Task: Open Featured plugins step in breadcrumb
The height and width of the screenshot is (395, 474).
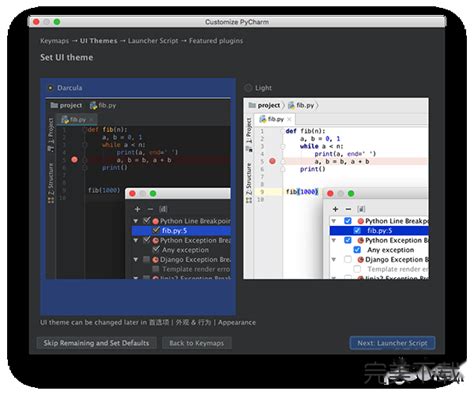Action: [216, 41]
